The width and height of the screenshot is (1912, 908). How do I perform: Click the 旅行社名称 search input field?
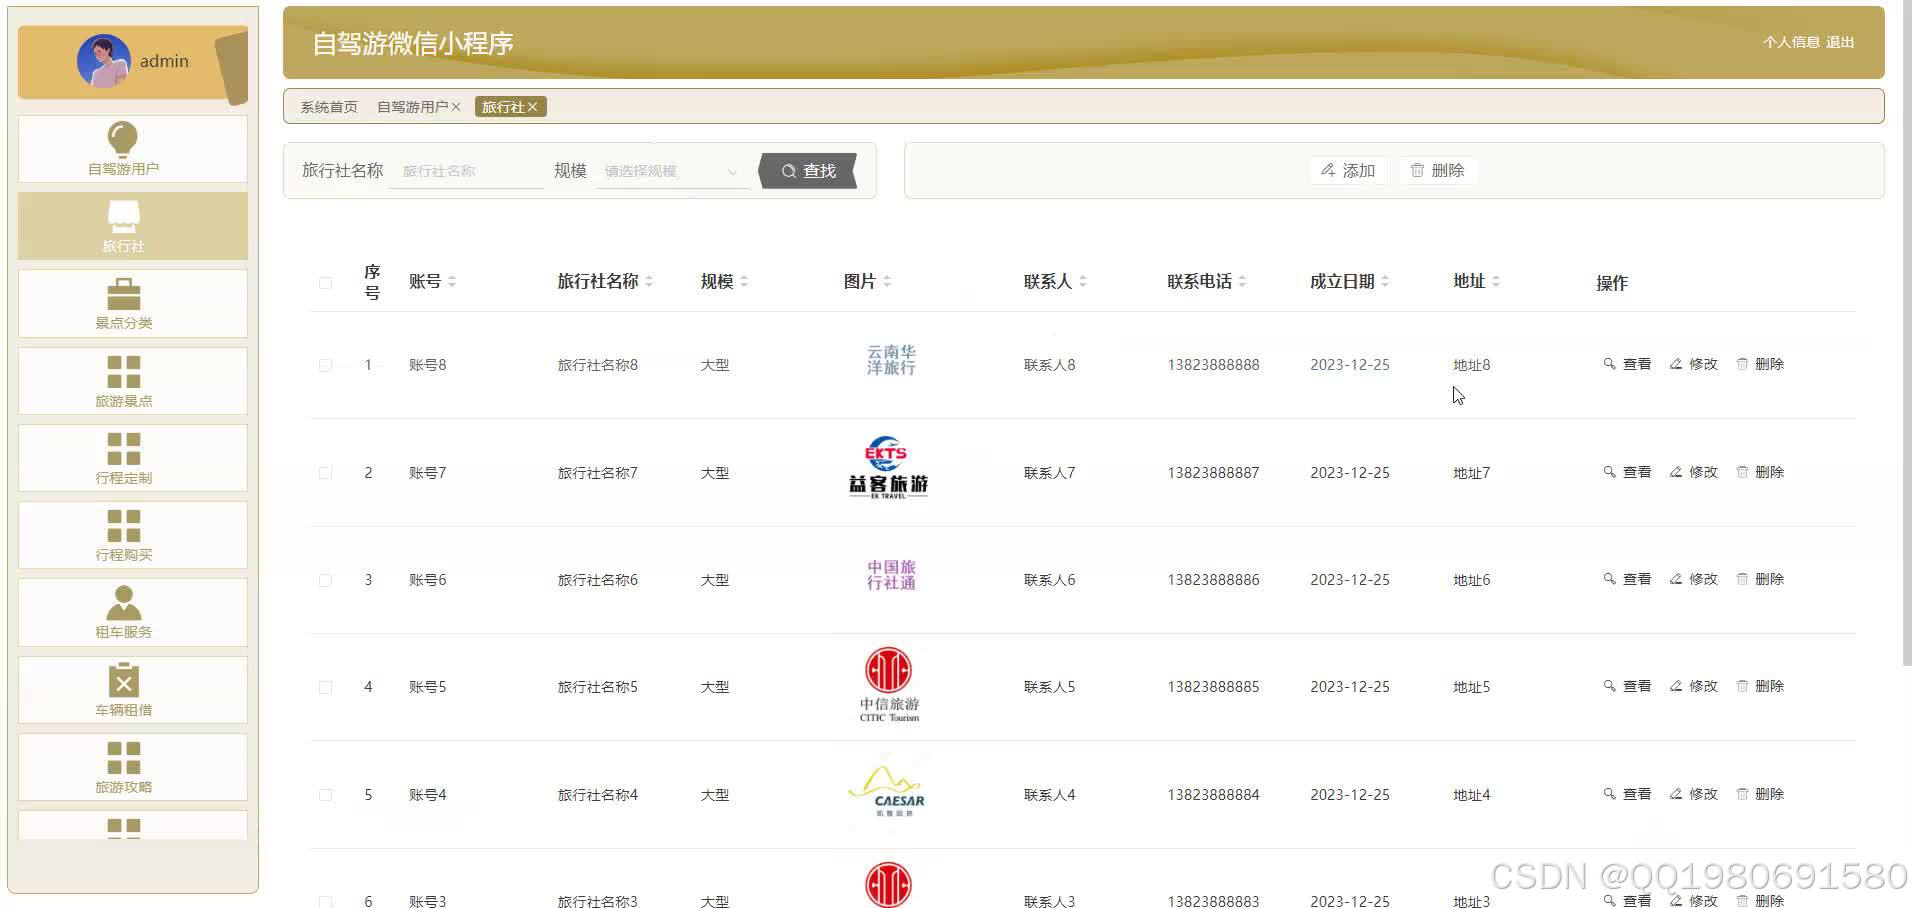pyautogui.click(x=465, y=171)
